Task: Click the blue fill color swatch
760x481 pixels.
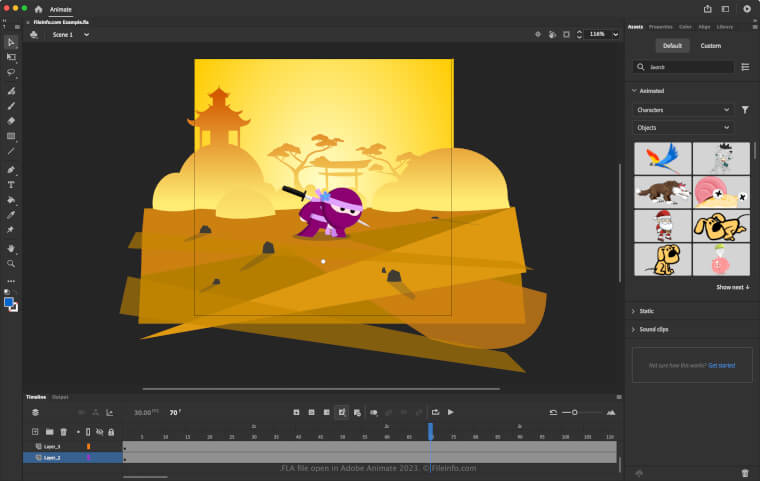Action: click(9, 302)
